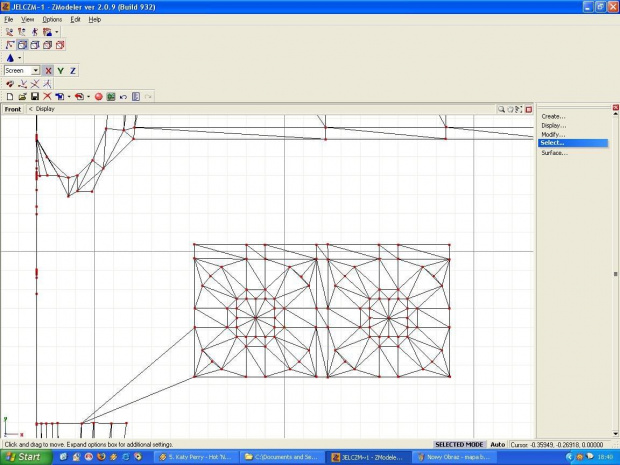The height and width of the screenshot is (465, 620).
Task: Expand the Export dropdown arrow in file toolbar
Action: pyautogui.click(x=88, y=97)
